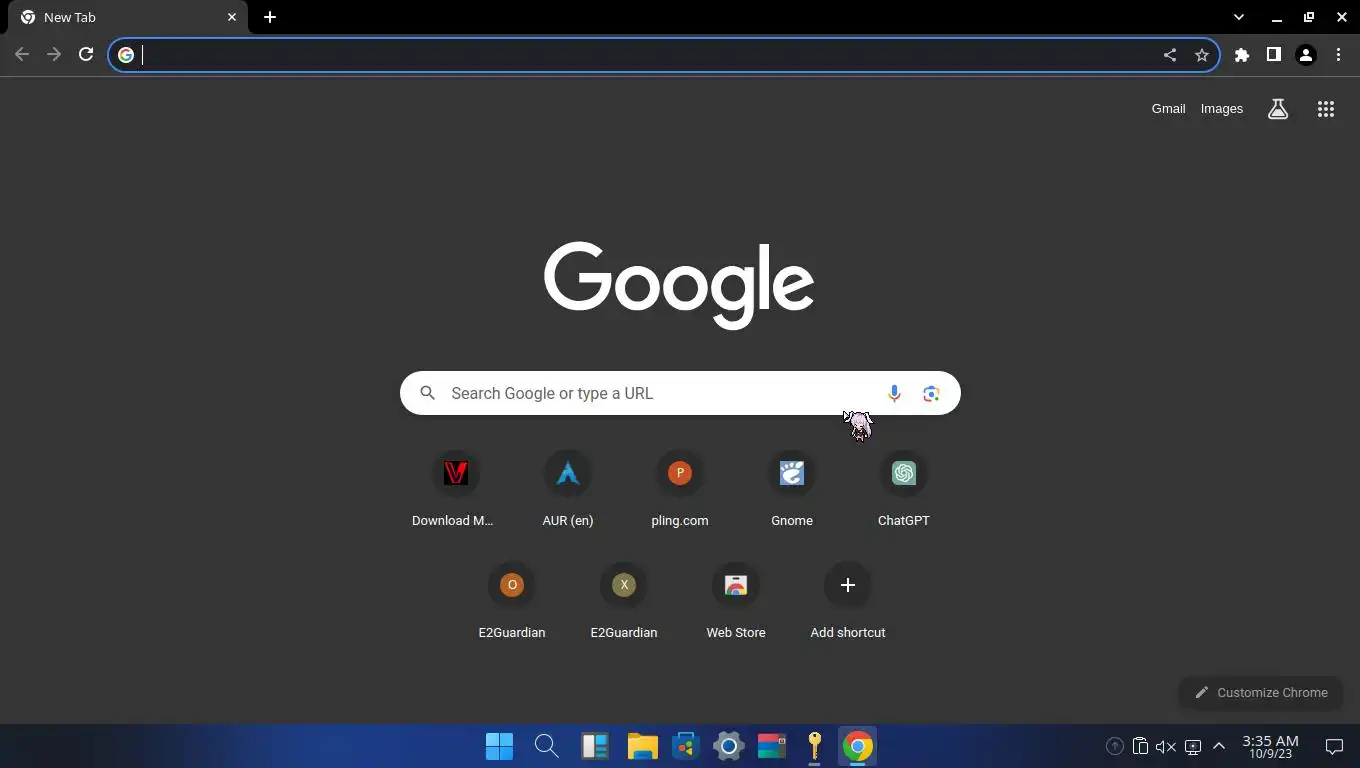1360x768 pixels.
Task: Open the Start menu on the taskbar
Action: coord(499,746)
